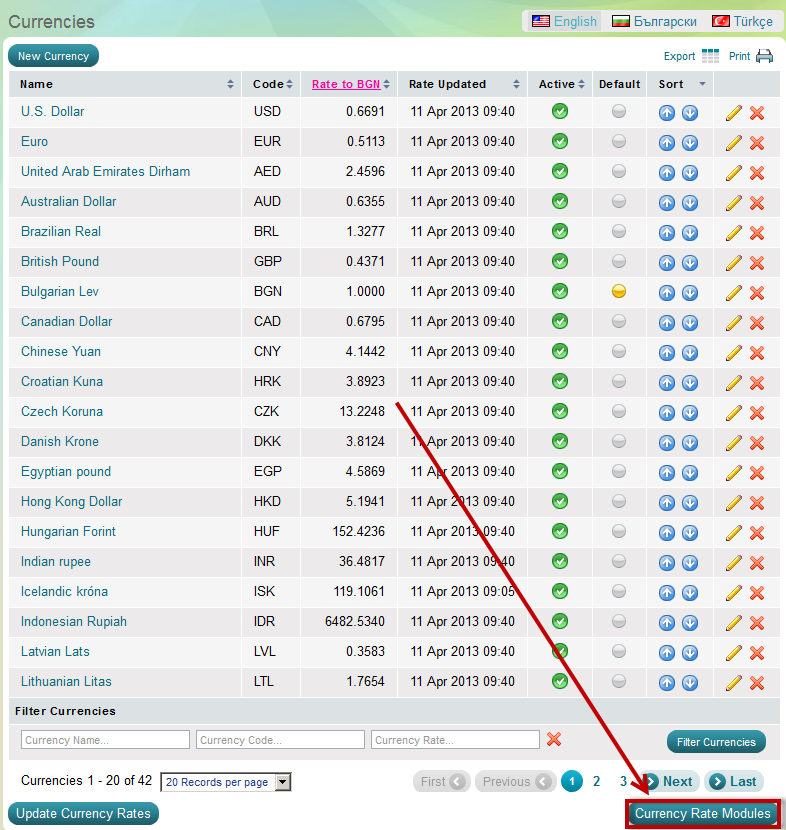
Task: Move Brazilian Real down in sort order
Action: [x=690, y=232]
